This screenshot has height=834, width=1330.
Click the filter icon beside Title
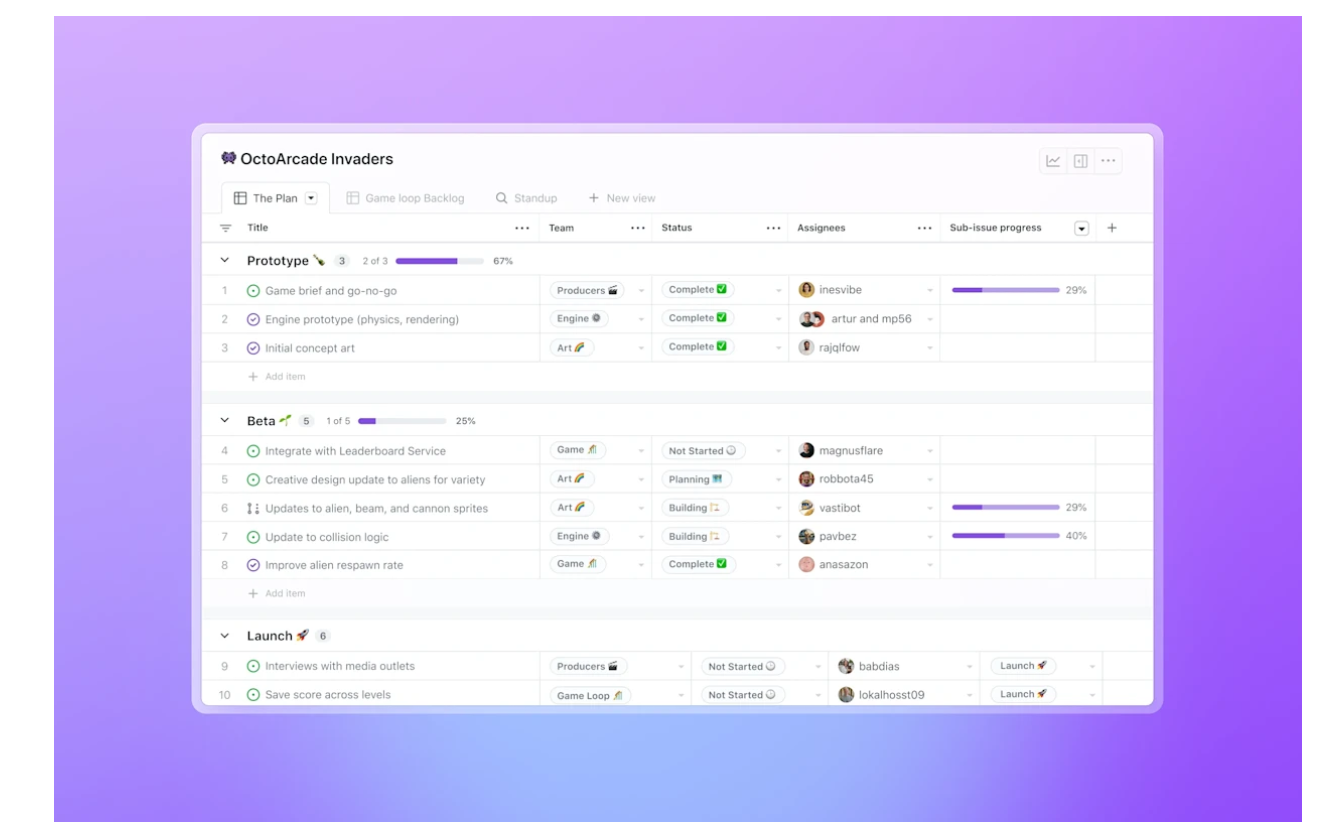(x=226, y=228)
